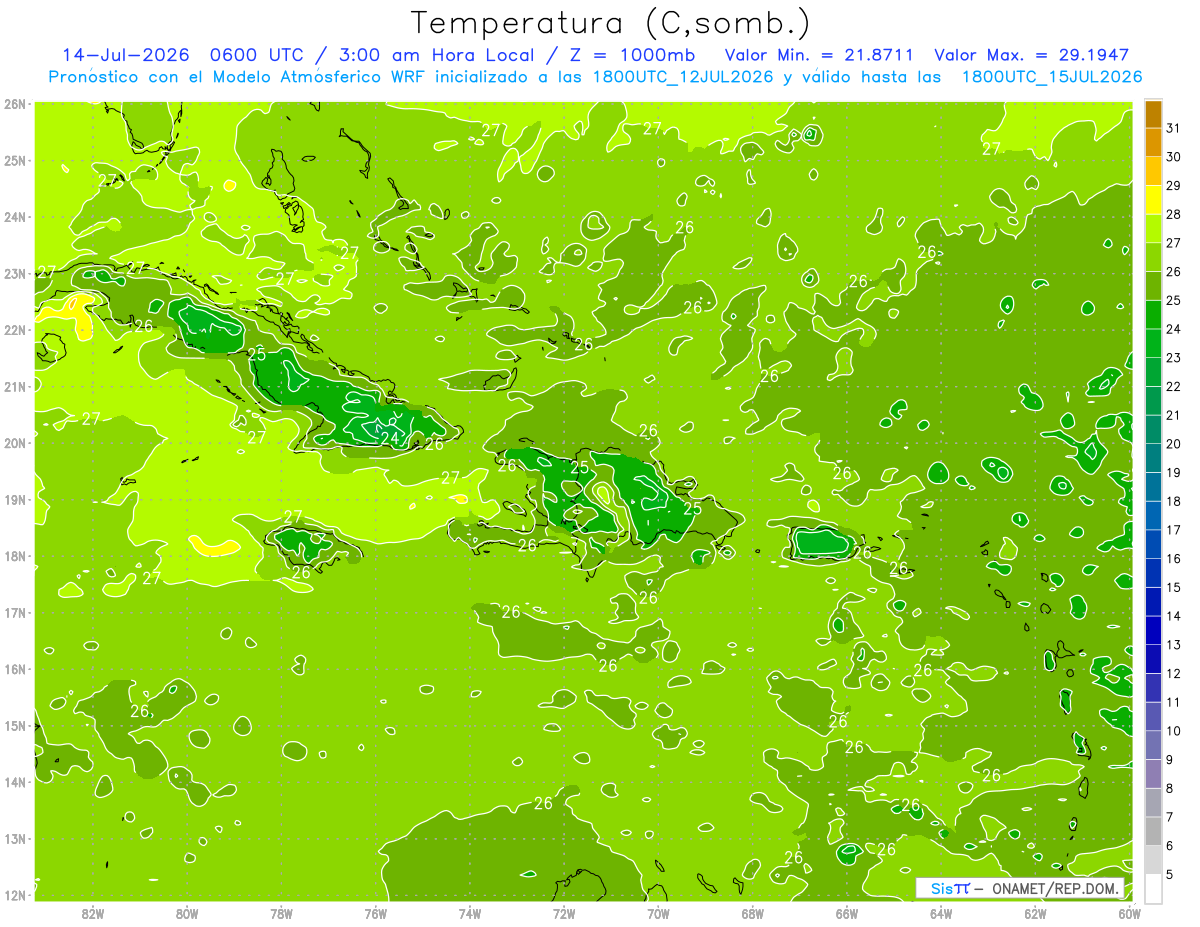1200x927 pixels.
Task: Click the '66W' longitude axis label
Action: [x=847, y=913]
